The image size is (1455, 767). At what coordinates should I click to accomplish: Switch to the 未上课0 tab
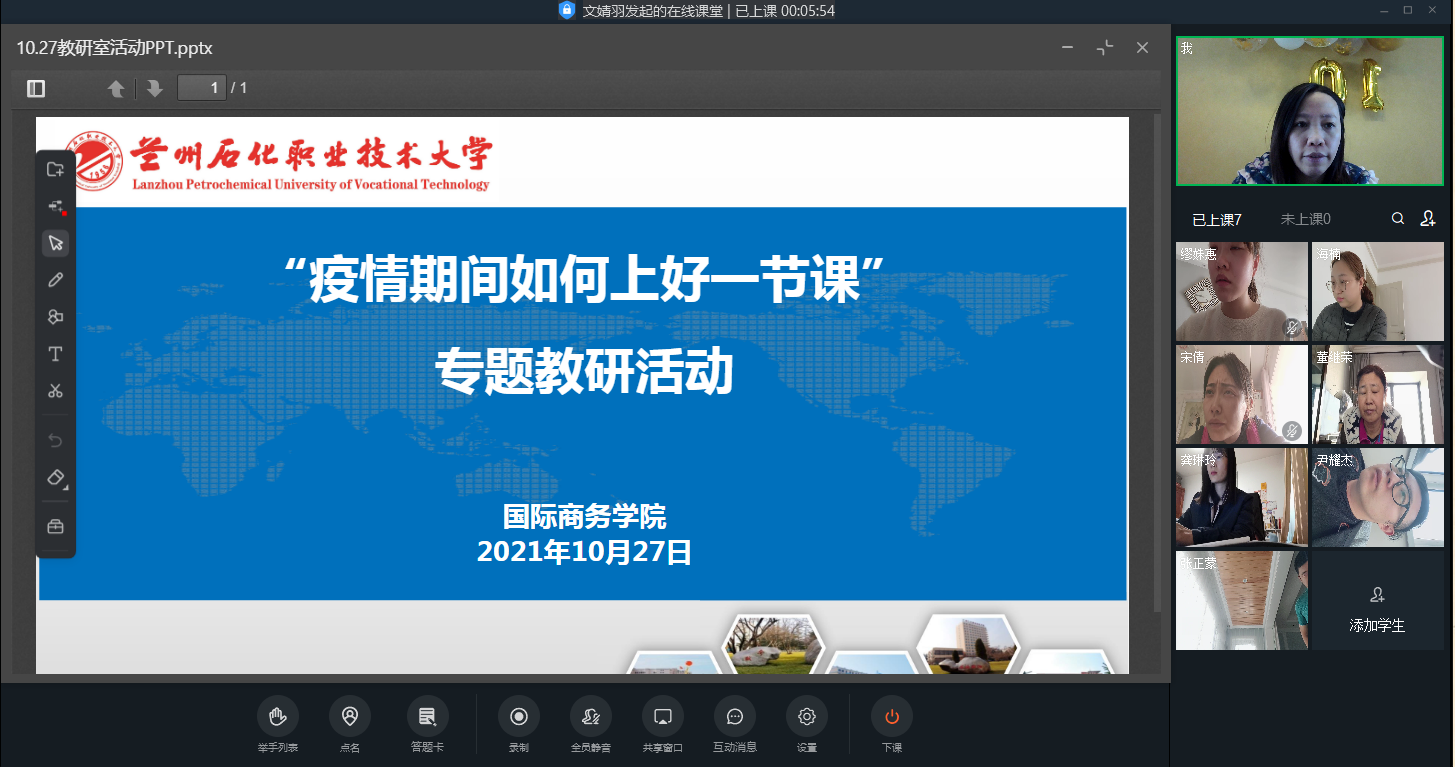[1305, 219]
